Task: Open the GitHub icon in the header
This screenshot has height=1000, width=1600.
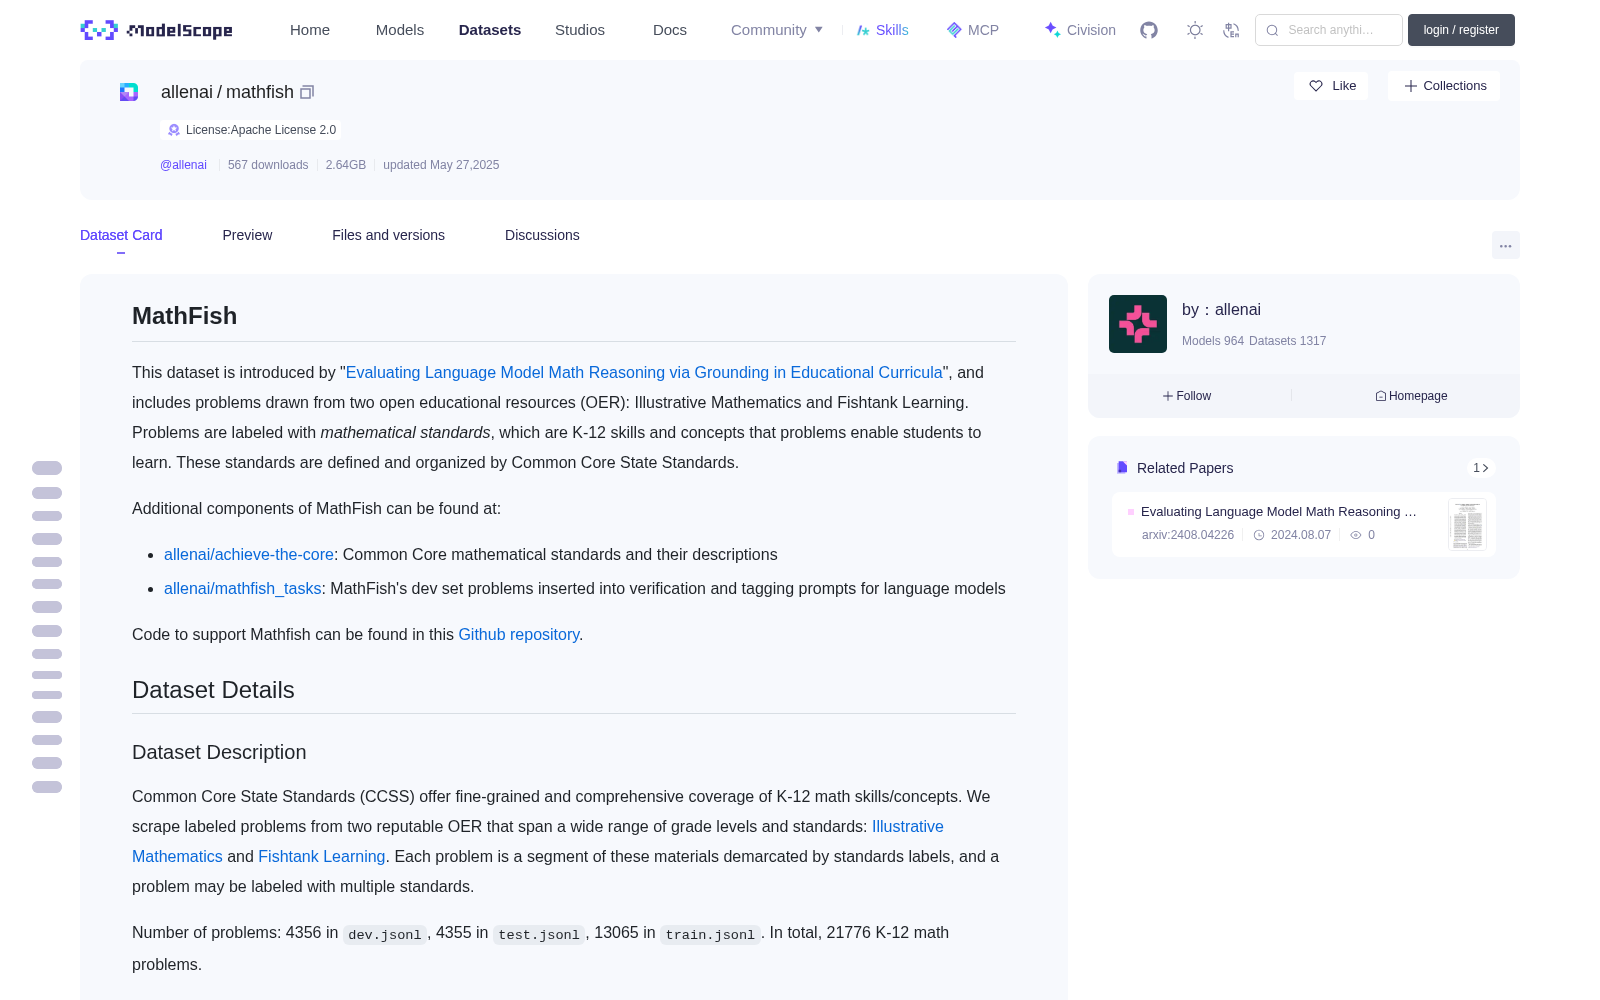Action: (1149, 30)
